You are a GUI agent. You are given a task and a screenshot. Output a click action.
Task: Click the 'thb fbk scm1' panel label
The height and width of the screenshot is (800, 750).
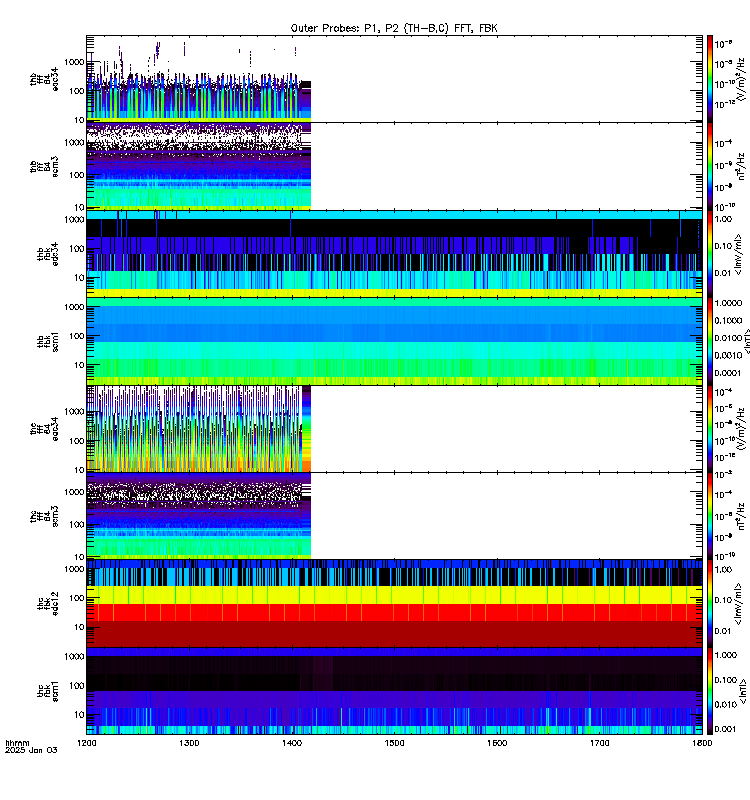[x=48, y=341]
